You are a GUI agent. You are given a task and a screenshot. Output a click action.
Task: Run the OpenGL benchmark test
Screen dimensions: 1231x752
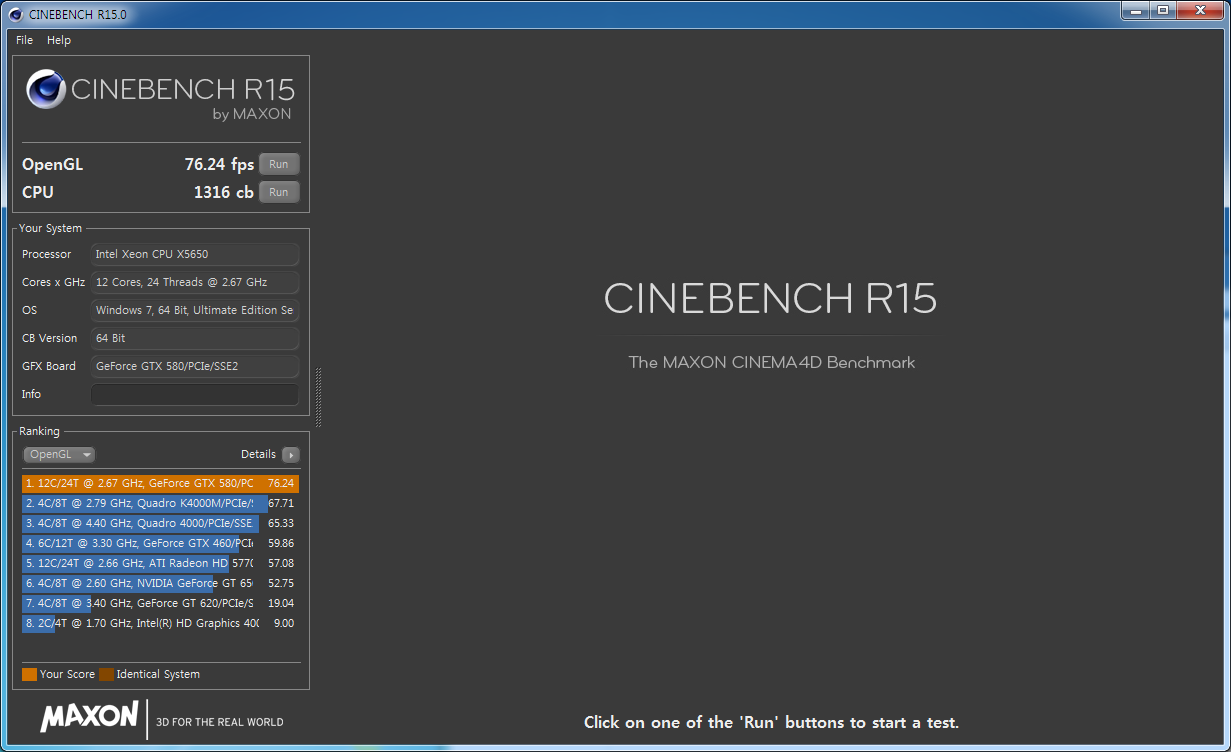(x=279, y=164)
